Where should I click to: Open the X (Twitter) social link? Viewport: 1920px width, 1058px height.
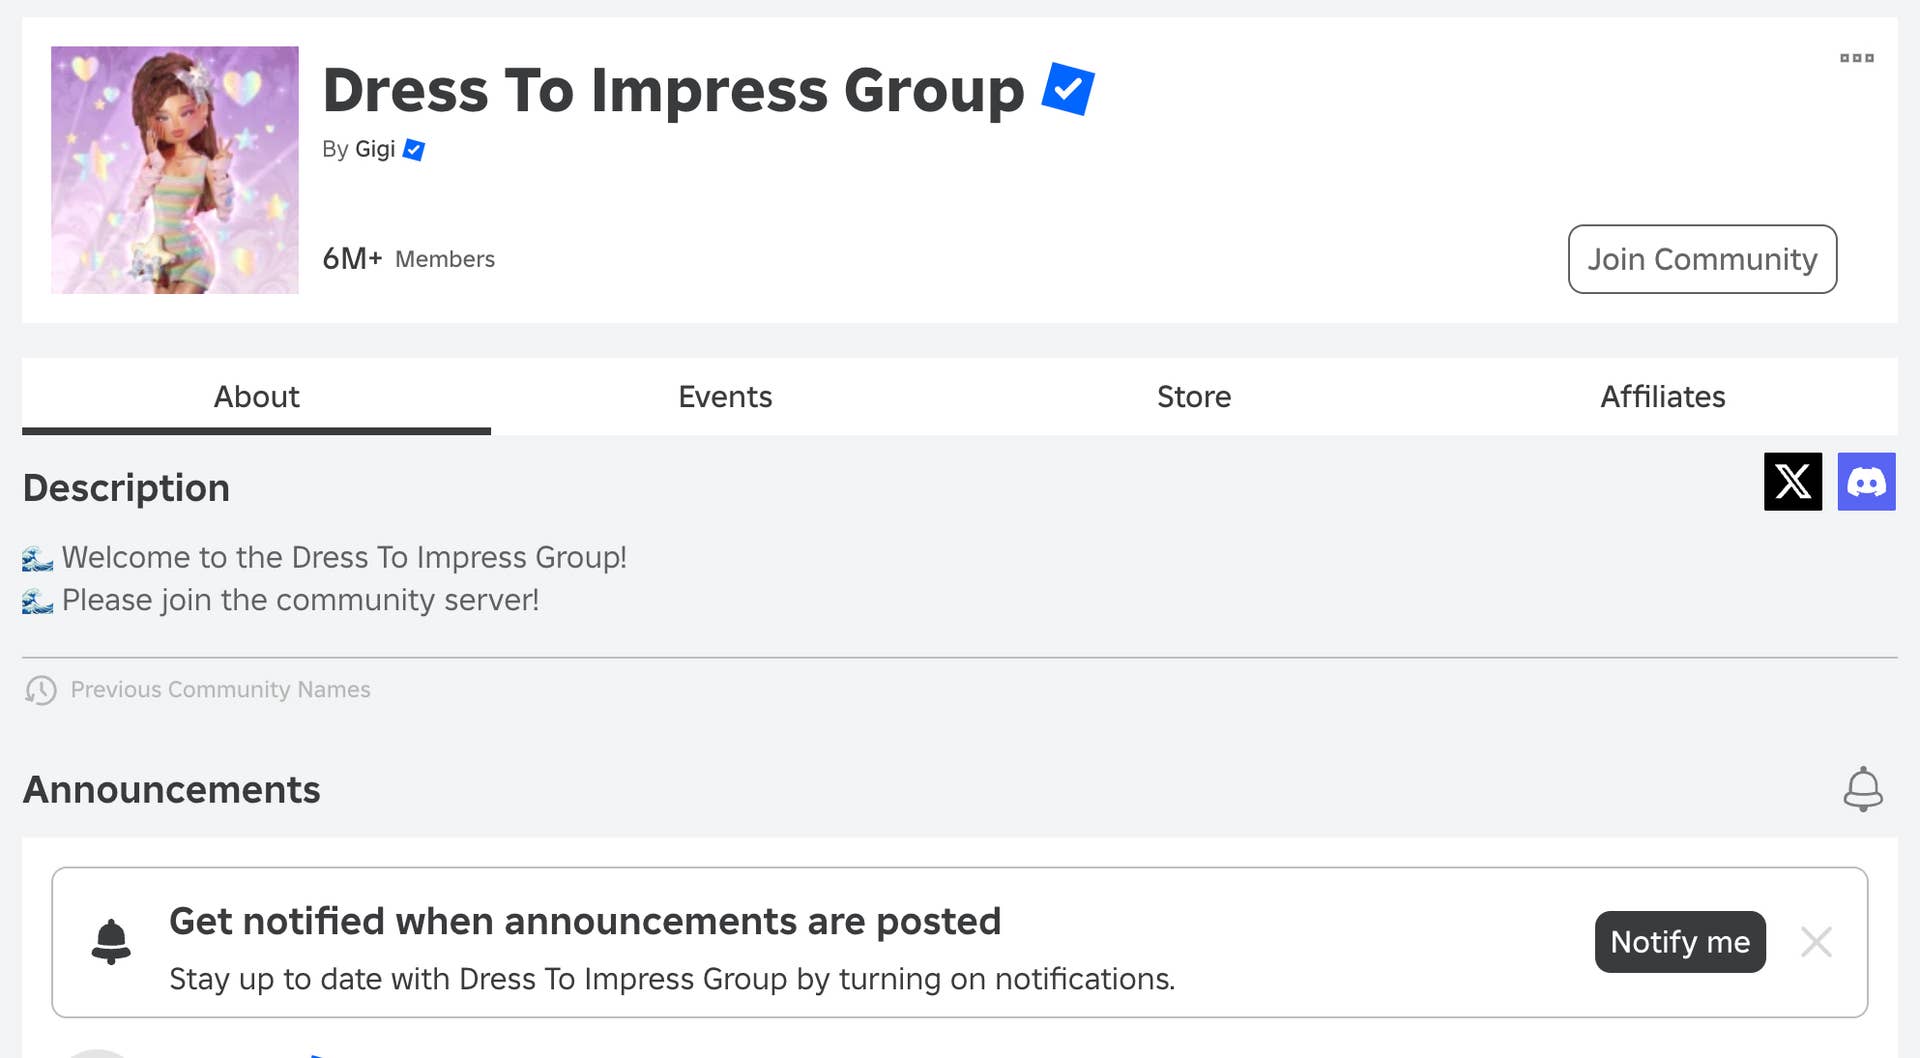pyautogui.click(x=1792, y=482)
